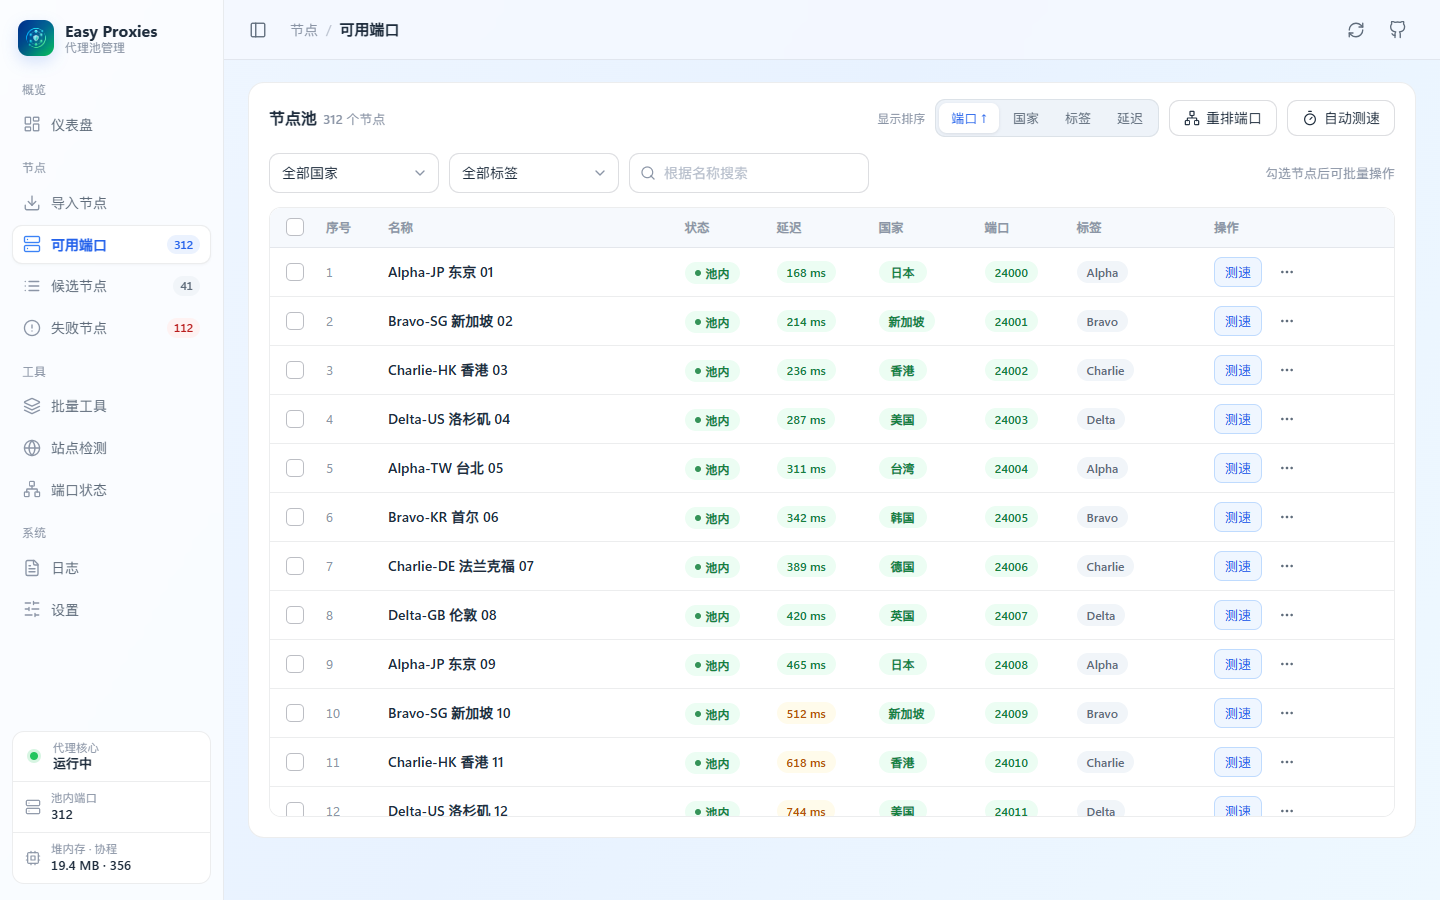Open 日志 logs page
This screenshot has height=900, width=1440.
[111, 568]
